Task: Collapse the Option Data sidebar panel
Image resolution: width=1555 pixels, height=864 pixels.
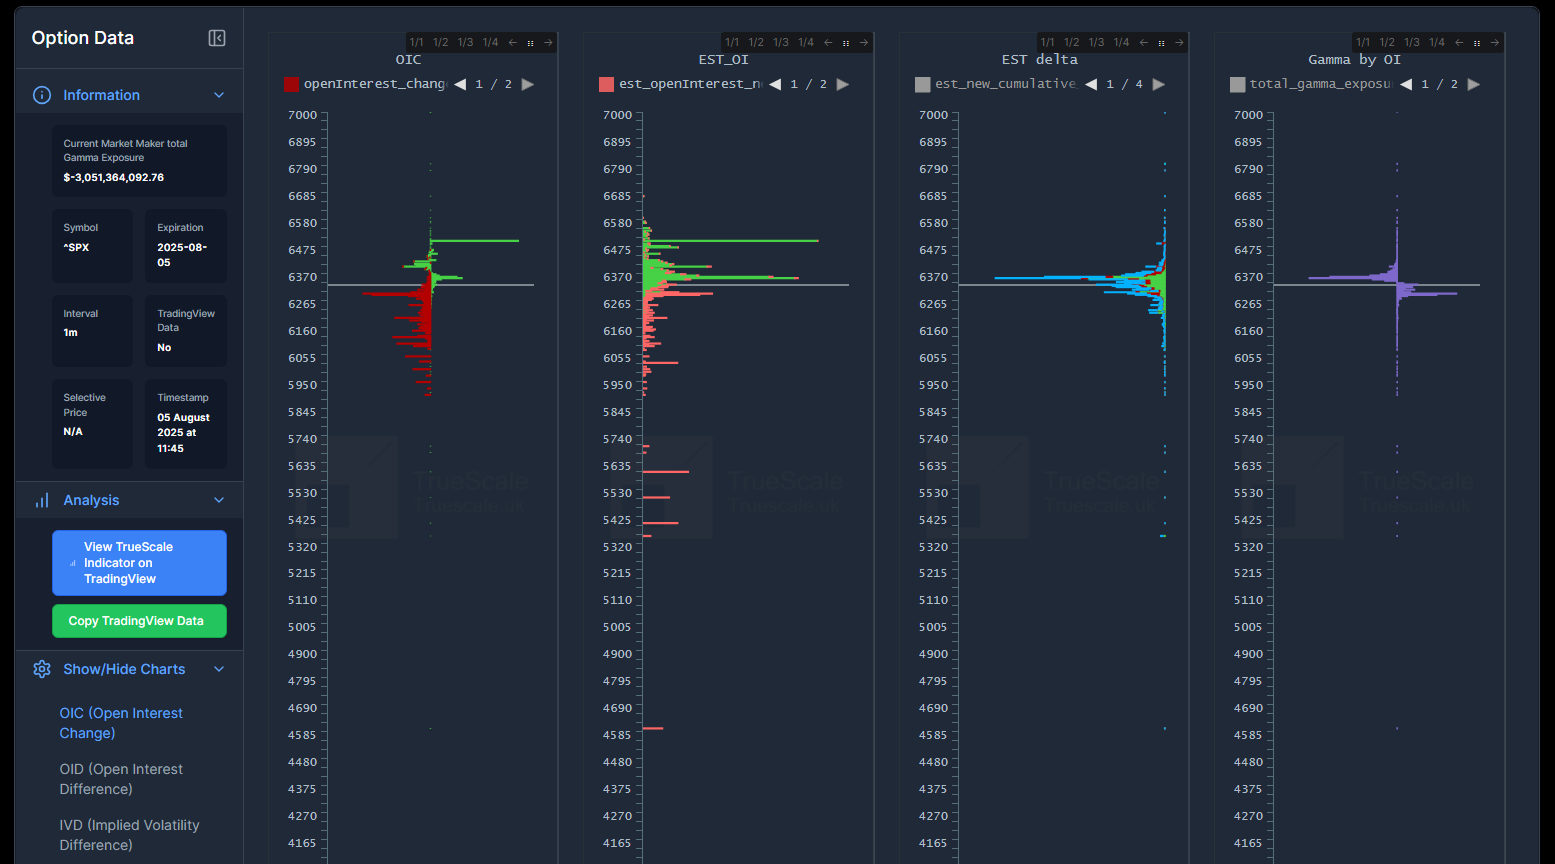Action: pyautogui.click(x=216, y=38)
